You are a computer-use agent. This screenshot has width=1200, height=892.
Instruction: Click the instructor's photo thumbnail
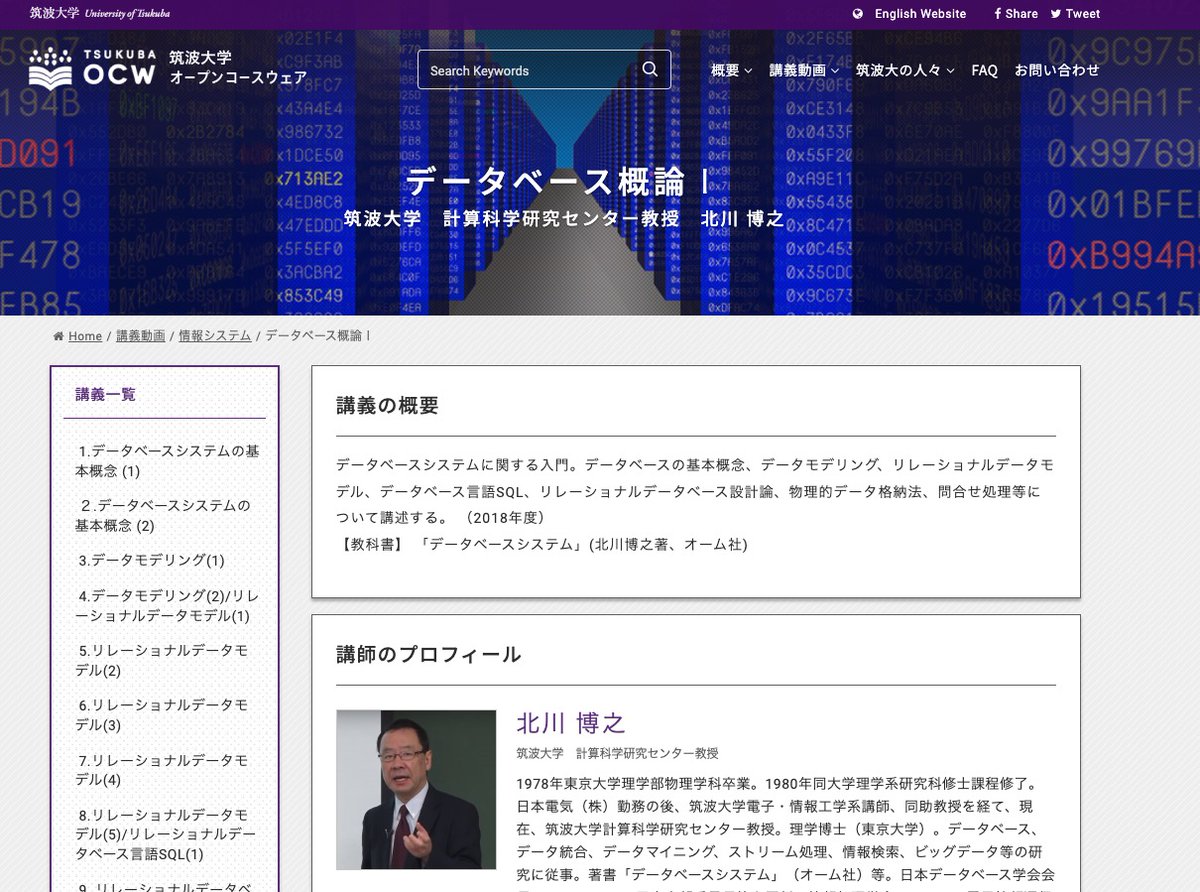pos(416,790)
